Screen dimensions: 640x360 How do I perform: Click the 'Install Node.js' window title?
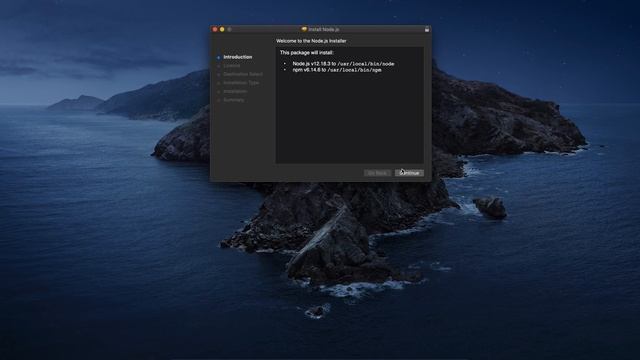coord(323,29)
